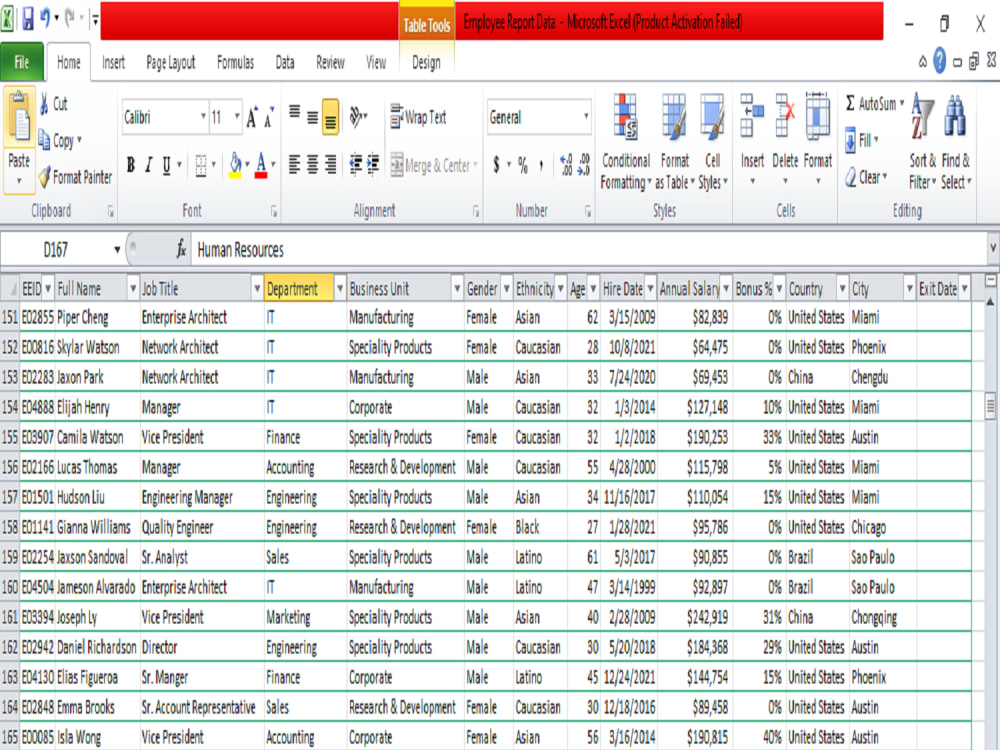Switch to the Formulas tab

tap(235, 62)
